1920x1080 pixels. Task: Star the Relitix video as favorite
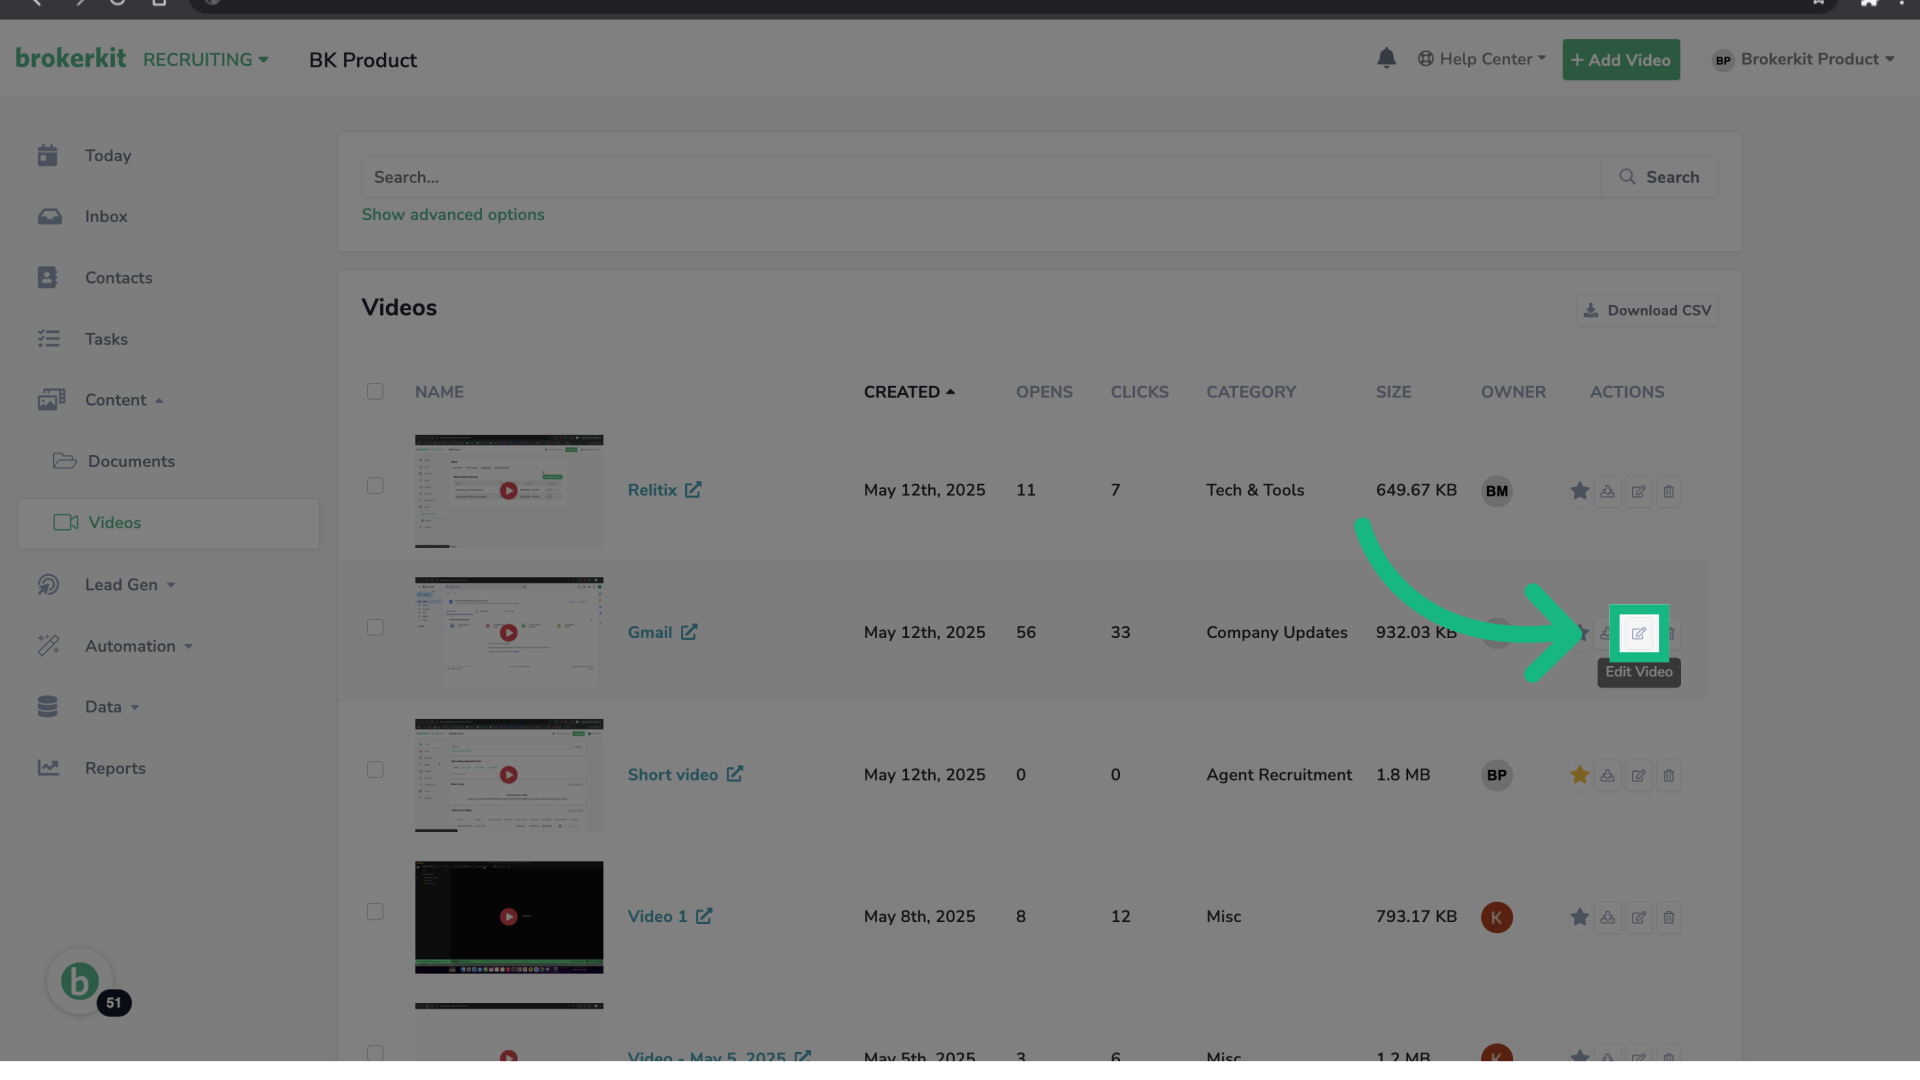(1579, 491)
